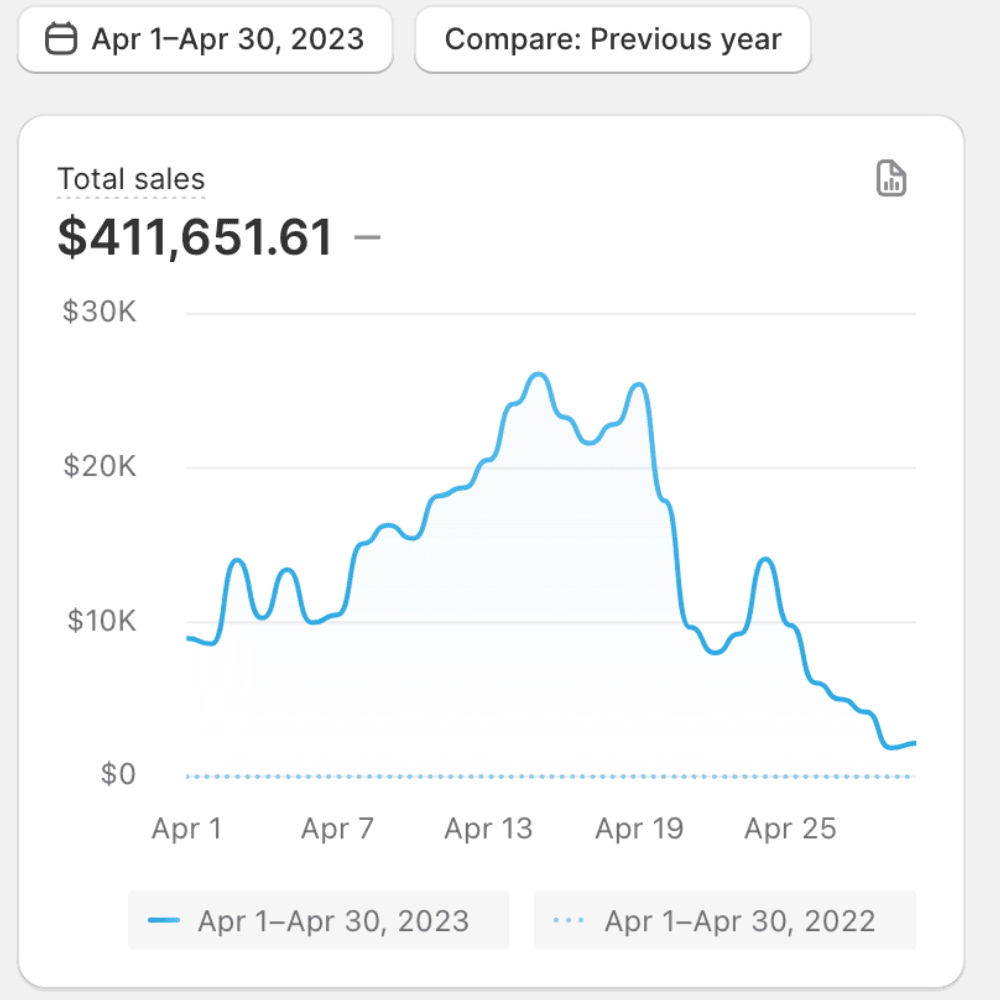Click the dash change indicator beside total

[367, 238]
